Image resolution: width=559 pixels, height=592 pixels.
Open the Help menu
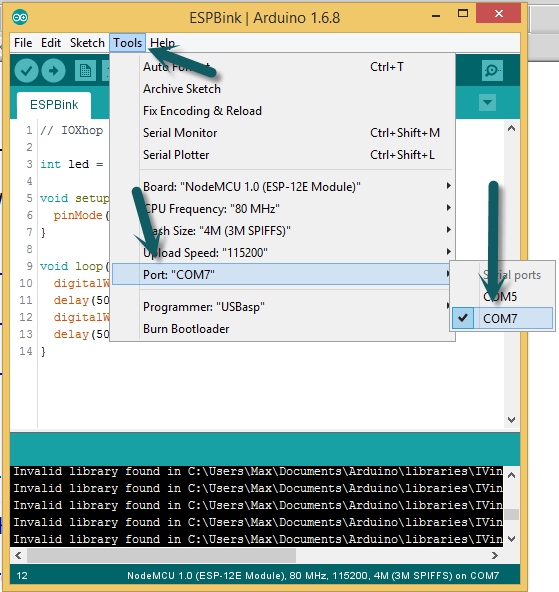(x=162, y=43)
